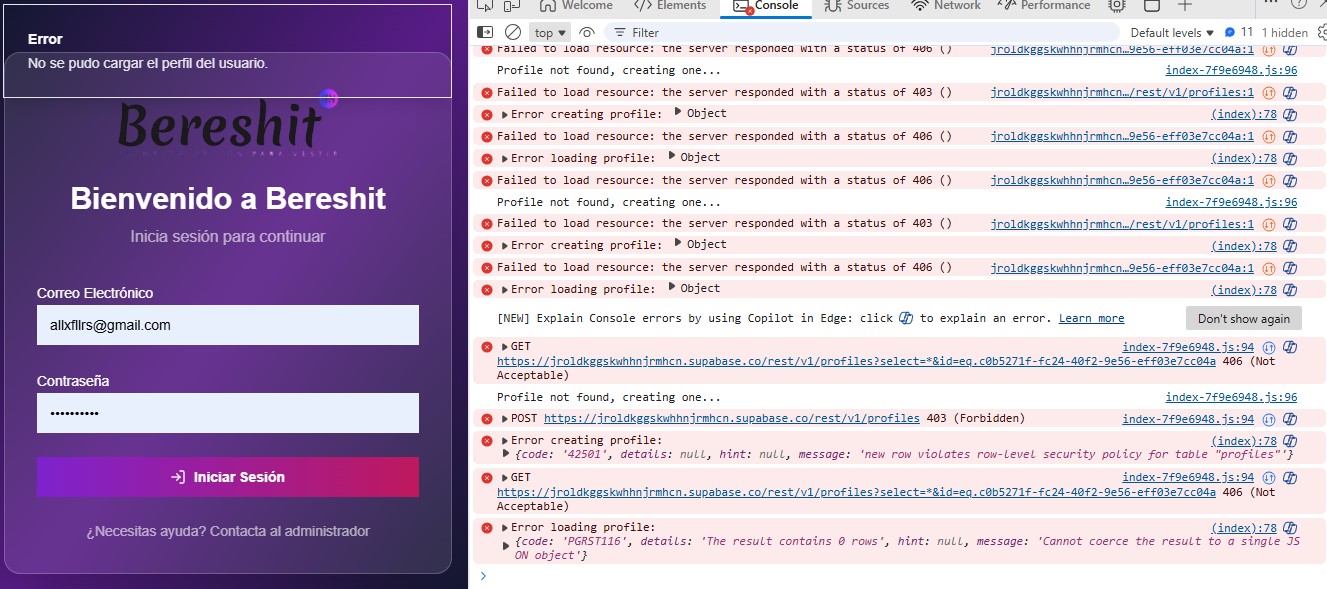The image size is (1327, 589).
Task: Open the POST supabase rest/v1/profiles URL
Action: point(731,418)
